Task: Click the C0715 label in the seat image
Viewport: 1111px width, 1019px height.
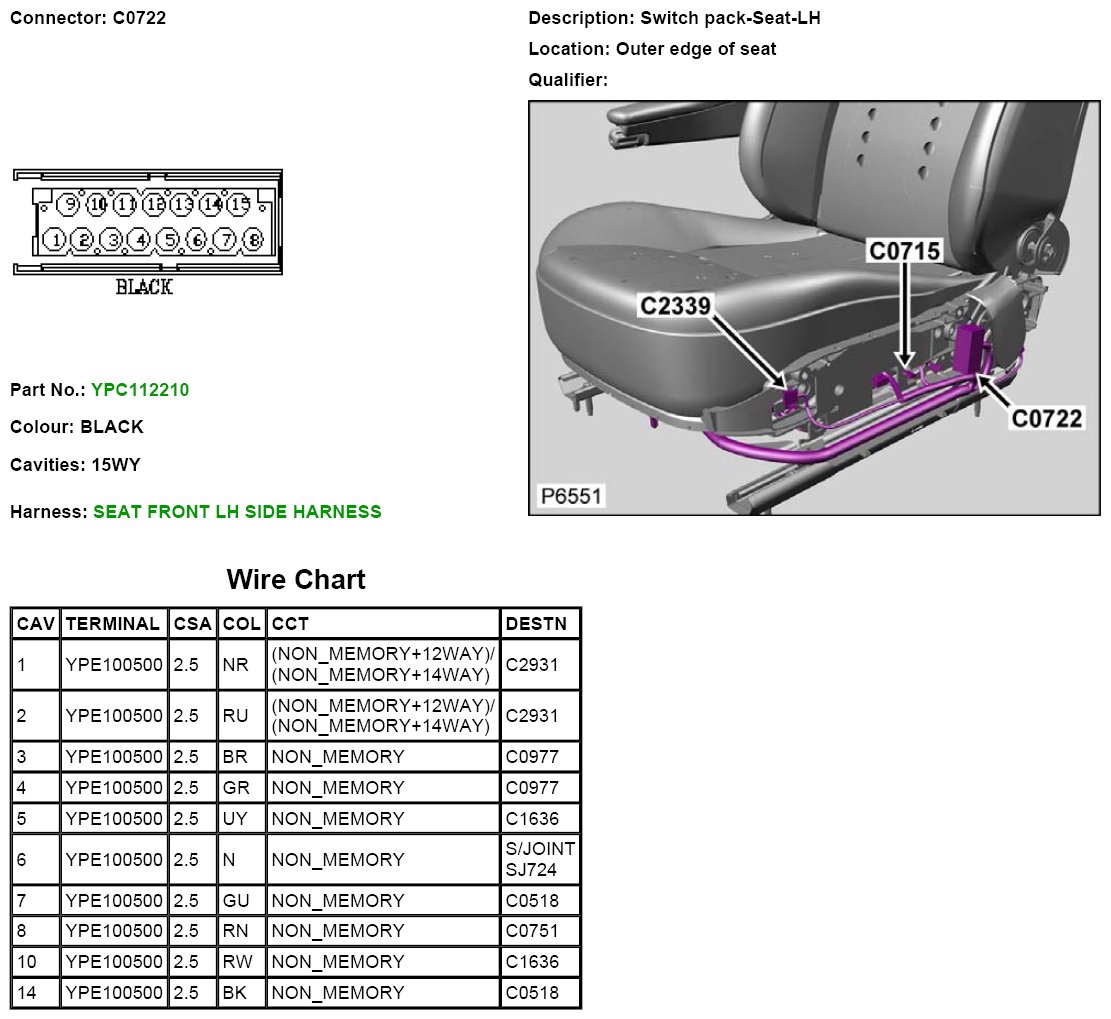Action: coord(904,252)
